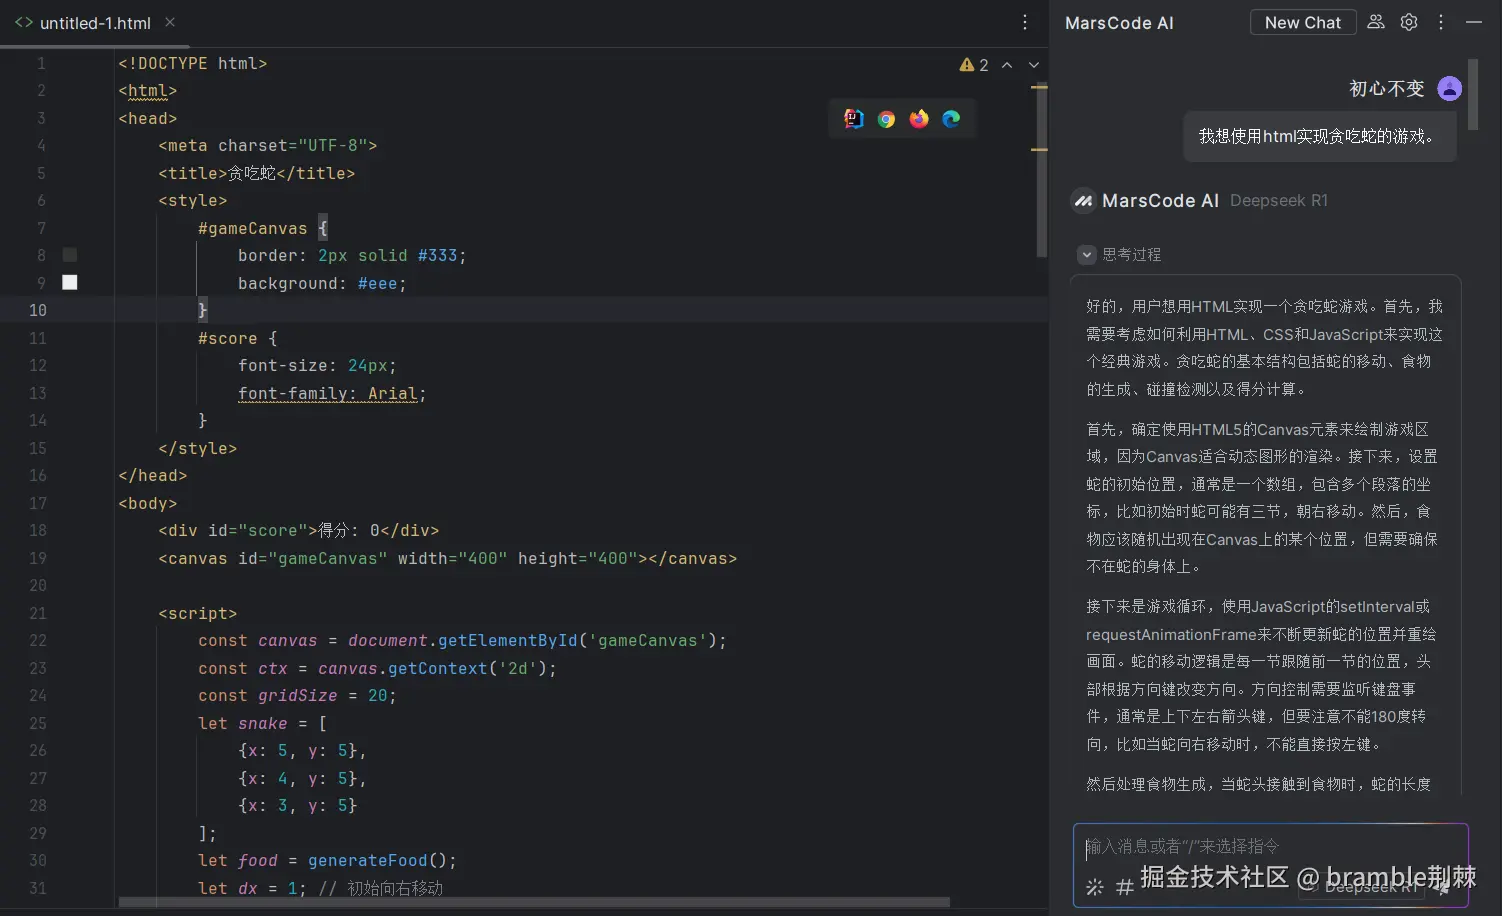The height and width of the screenshot is (916, 1502).
Task: Launch Firefox from the floating browser icons
Action: pos(918,118)
